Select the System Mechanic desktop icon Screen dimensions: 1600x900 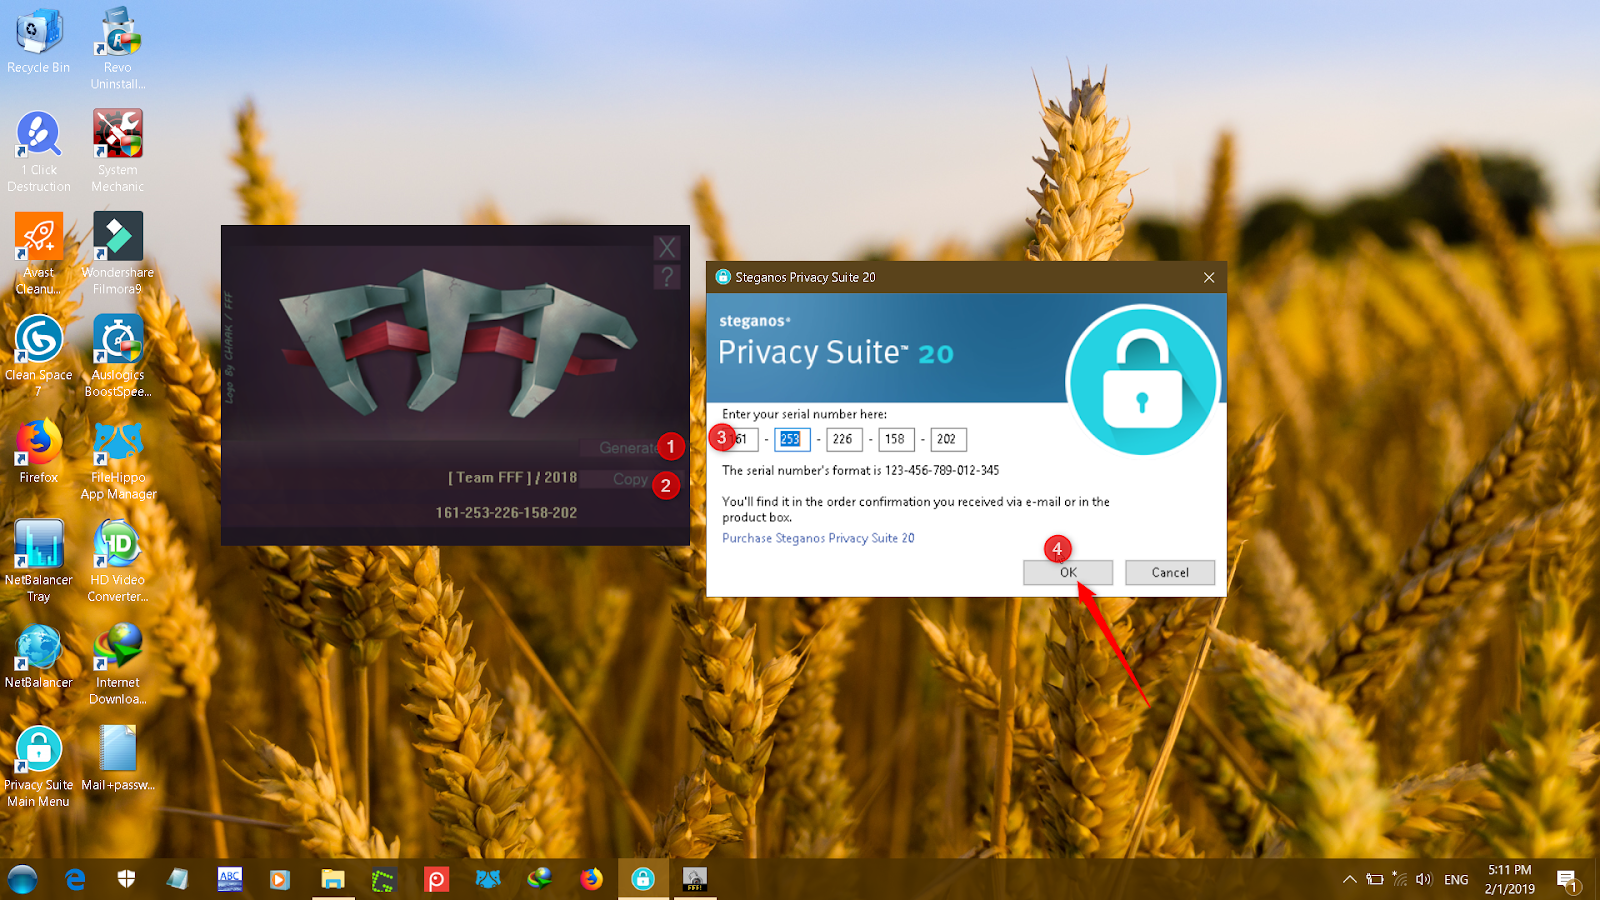(118, 152)
